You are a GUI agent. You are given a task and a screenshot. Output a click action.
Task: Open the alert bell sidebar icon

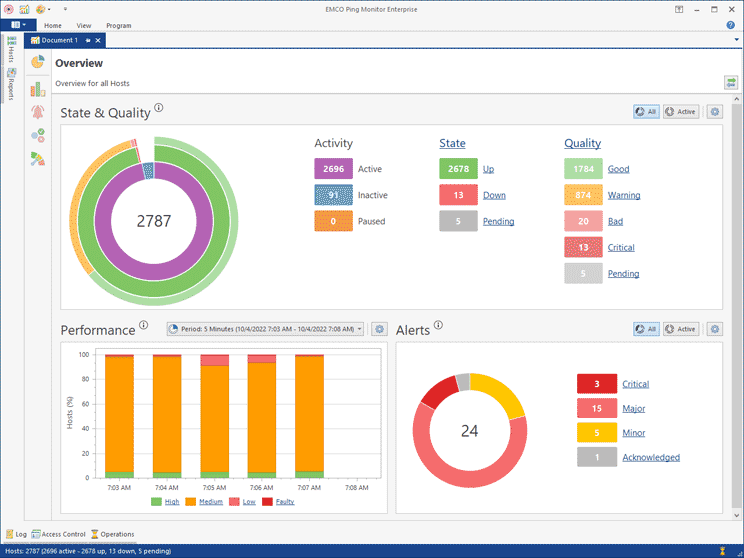pos(38,111)
